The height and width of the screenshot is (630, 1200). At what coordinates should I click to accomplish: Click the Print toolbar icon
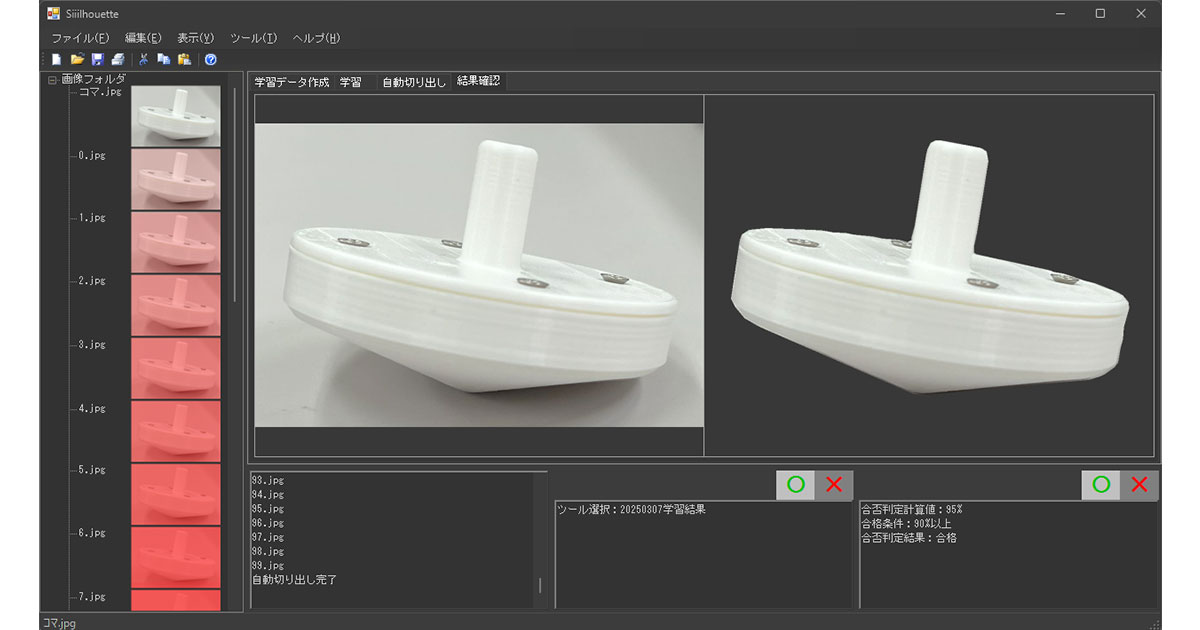tap(118, 59)
